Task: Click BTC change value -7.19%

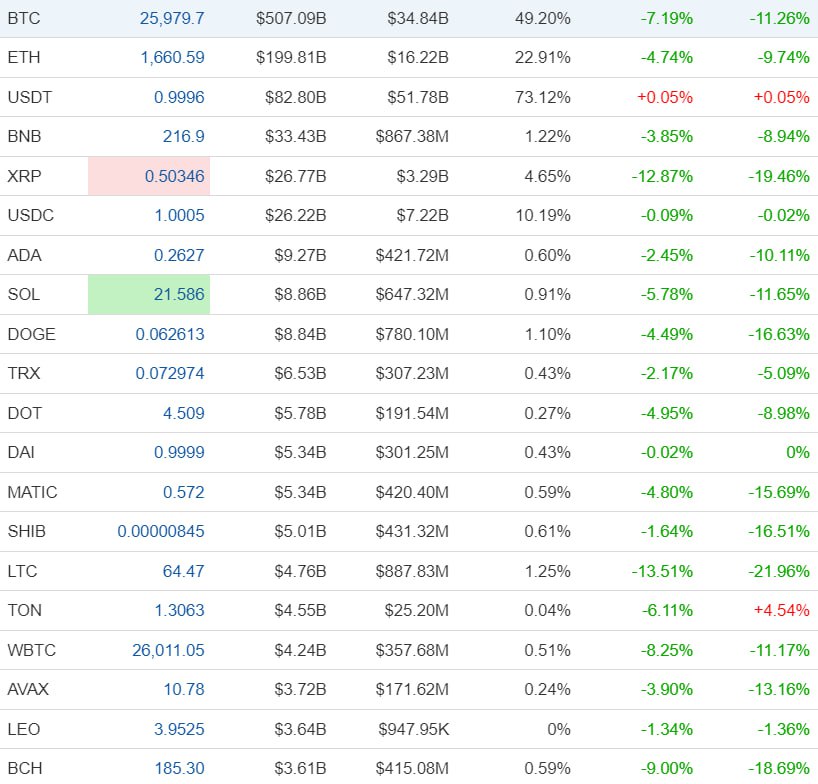Action: [x=667, y=19]
